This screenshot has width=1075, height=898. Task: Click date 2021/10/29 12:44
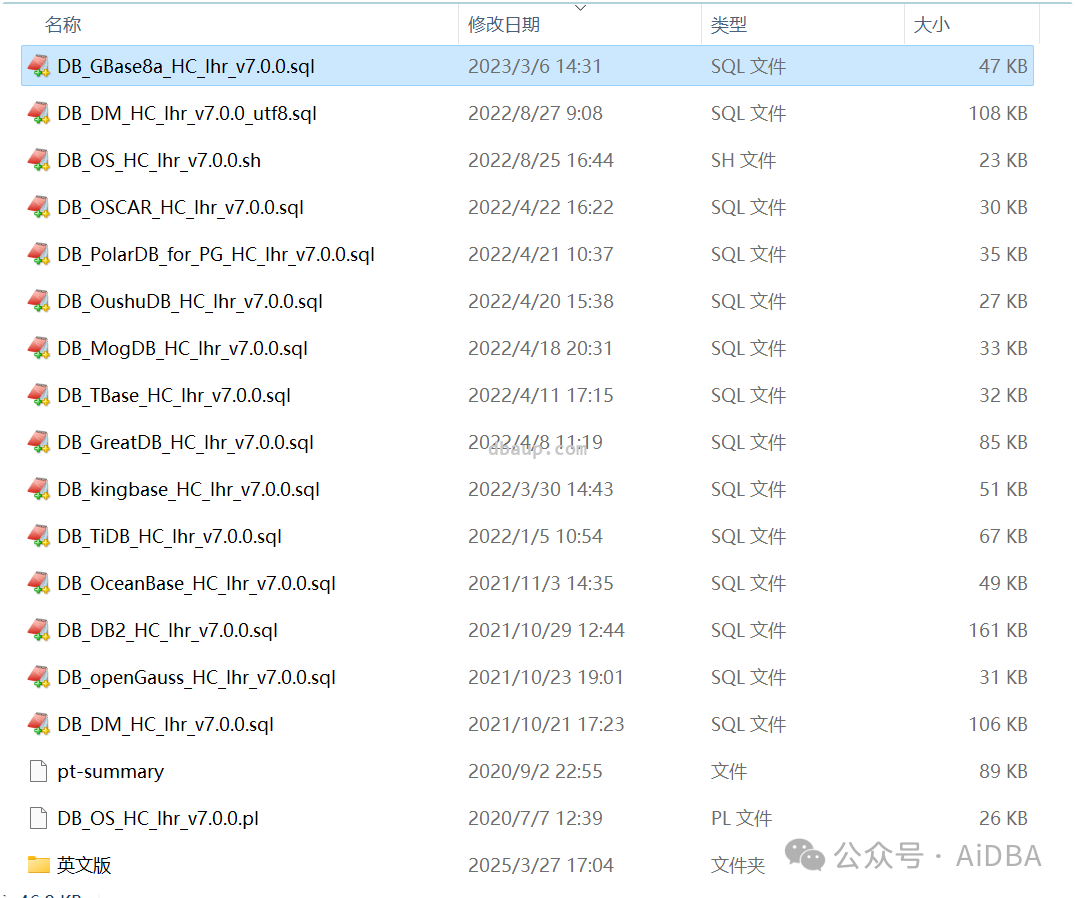pos(546,630)
